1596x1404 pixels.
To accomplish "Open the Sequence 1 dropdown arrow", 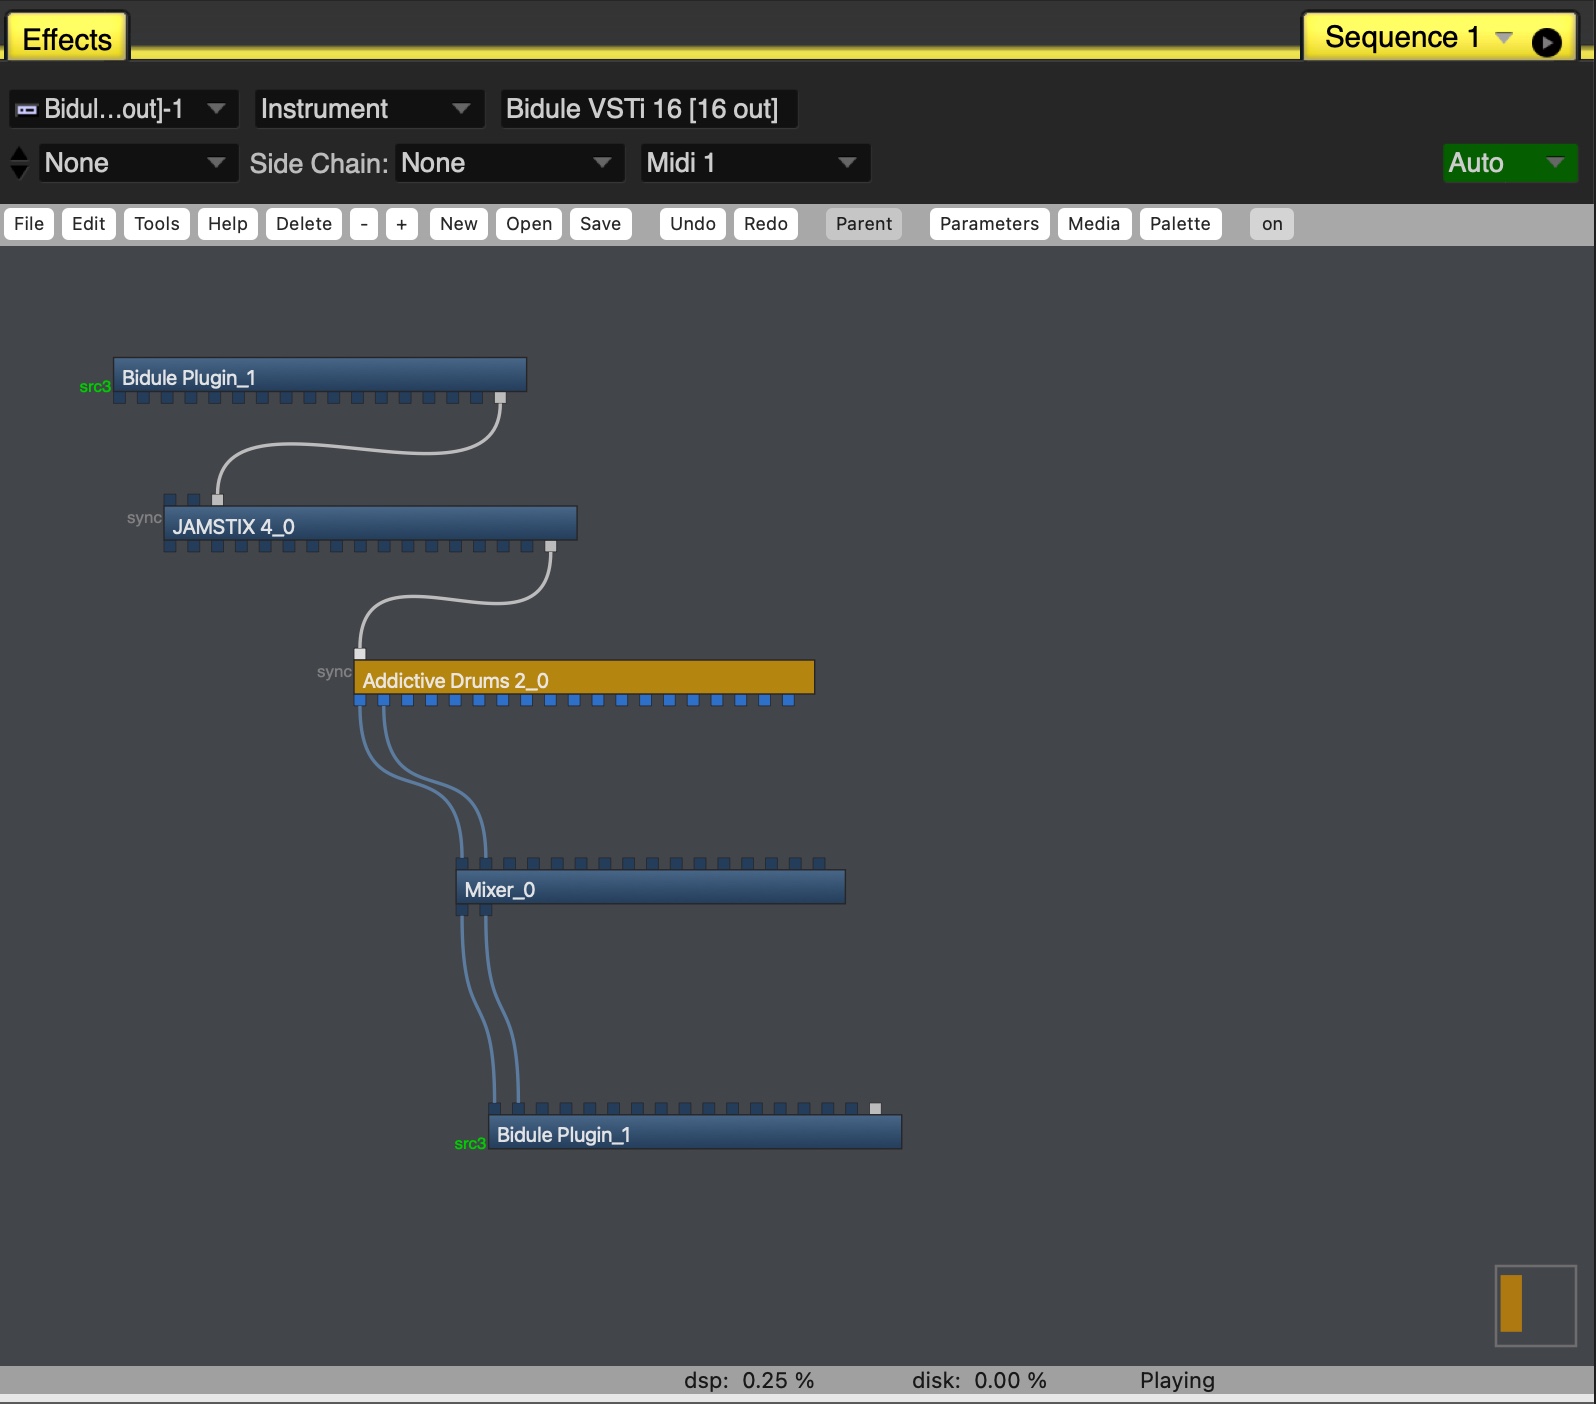I will click(x=1503, y=38).
